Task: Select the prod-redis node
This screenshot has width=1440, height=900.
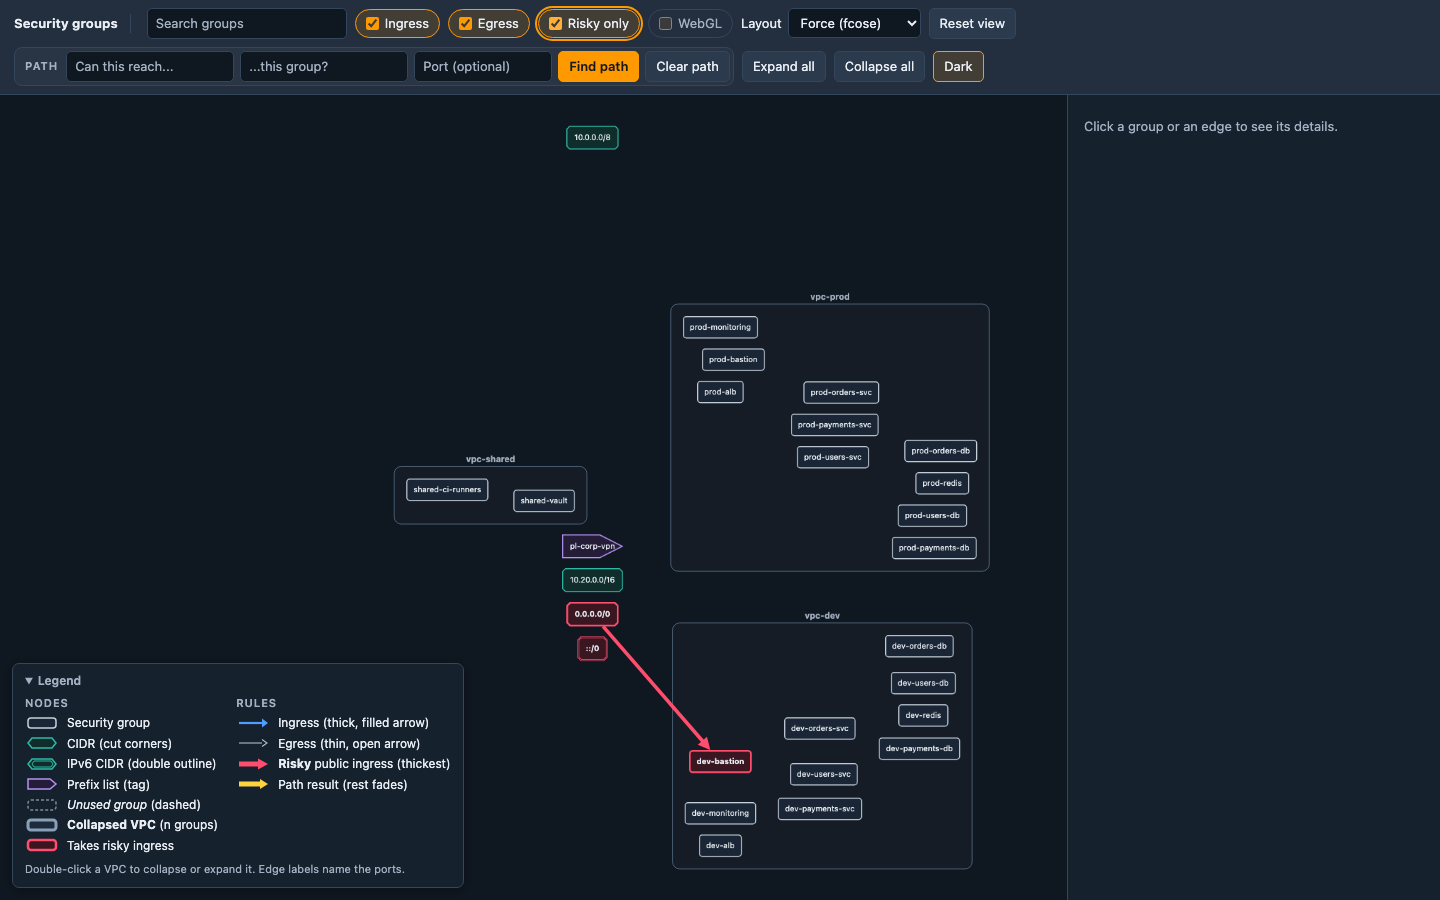Action: pyautogui.click(x=942, y=483)
